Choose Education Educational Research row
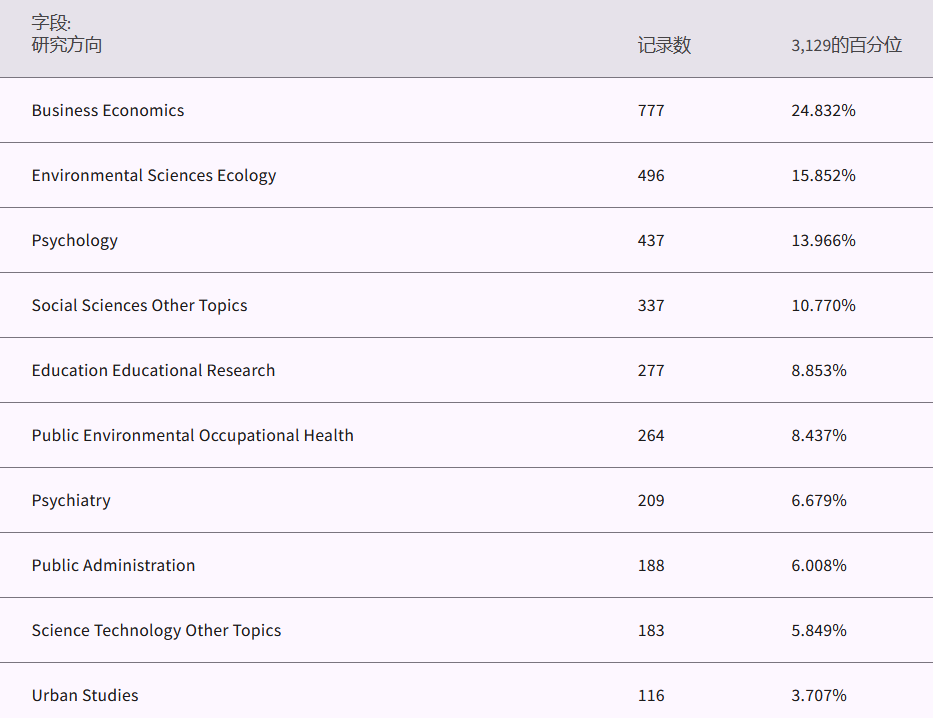This screenshot has height=718, width=933. pos(153,370)
